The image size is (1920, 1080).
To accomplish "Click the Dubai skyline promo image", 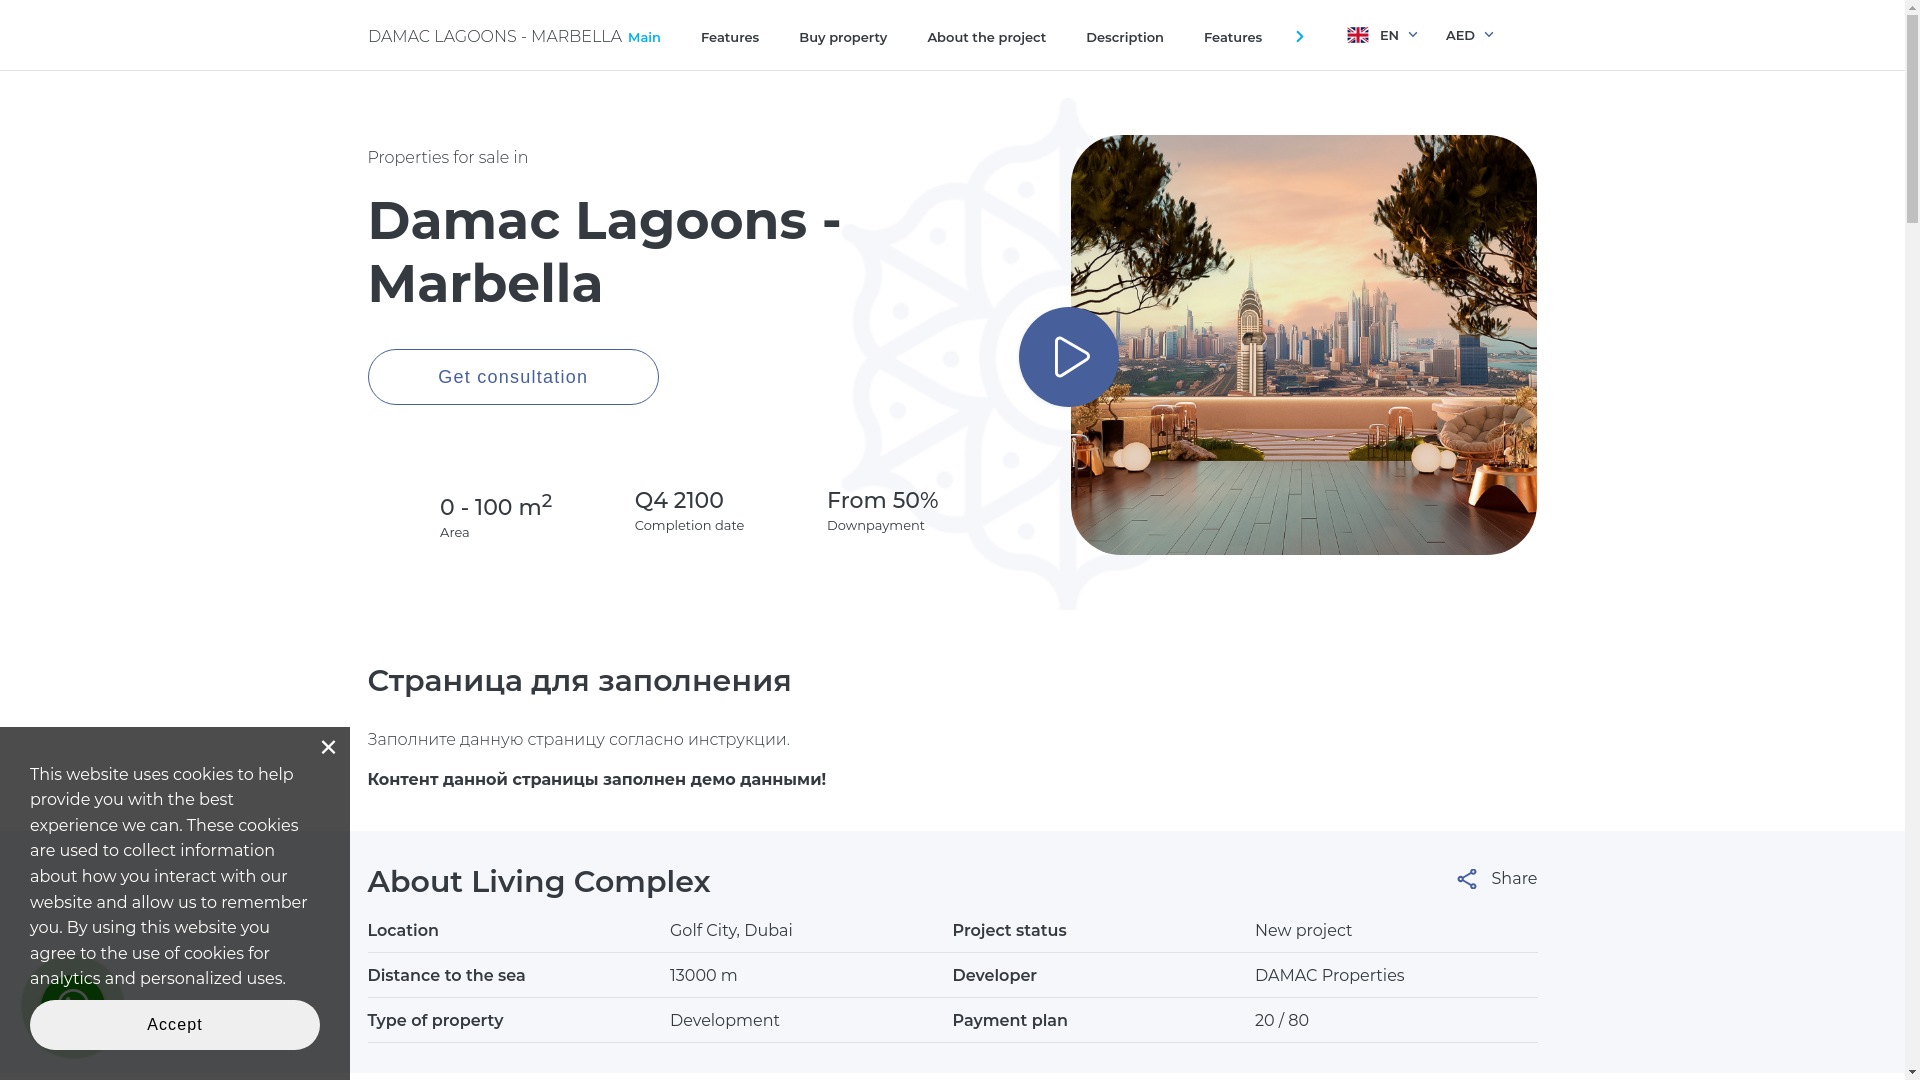I will (1303, 345).
